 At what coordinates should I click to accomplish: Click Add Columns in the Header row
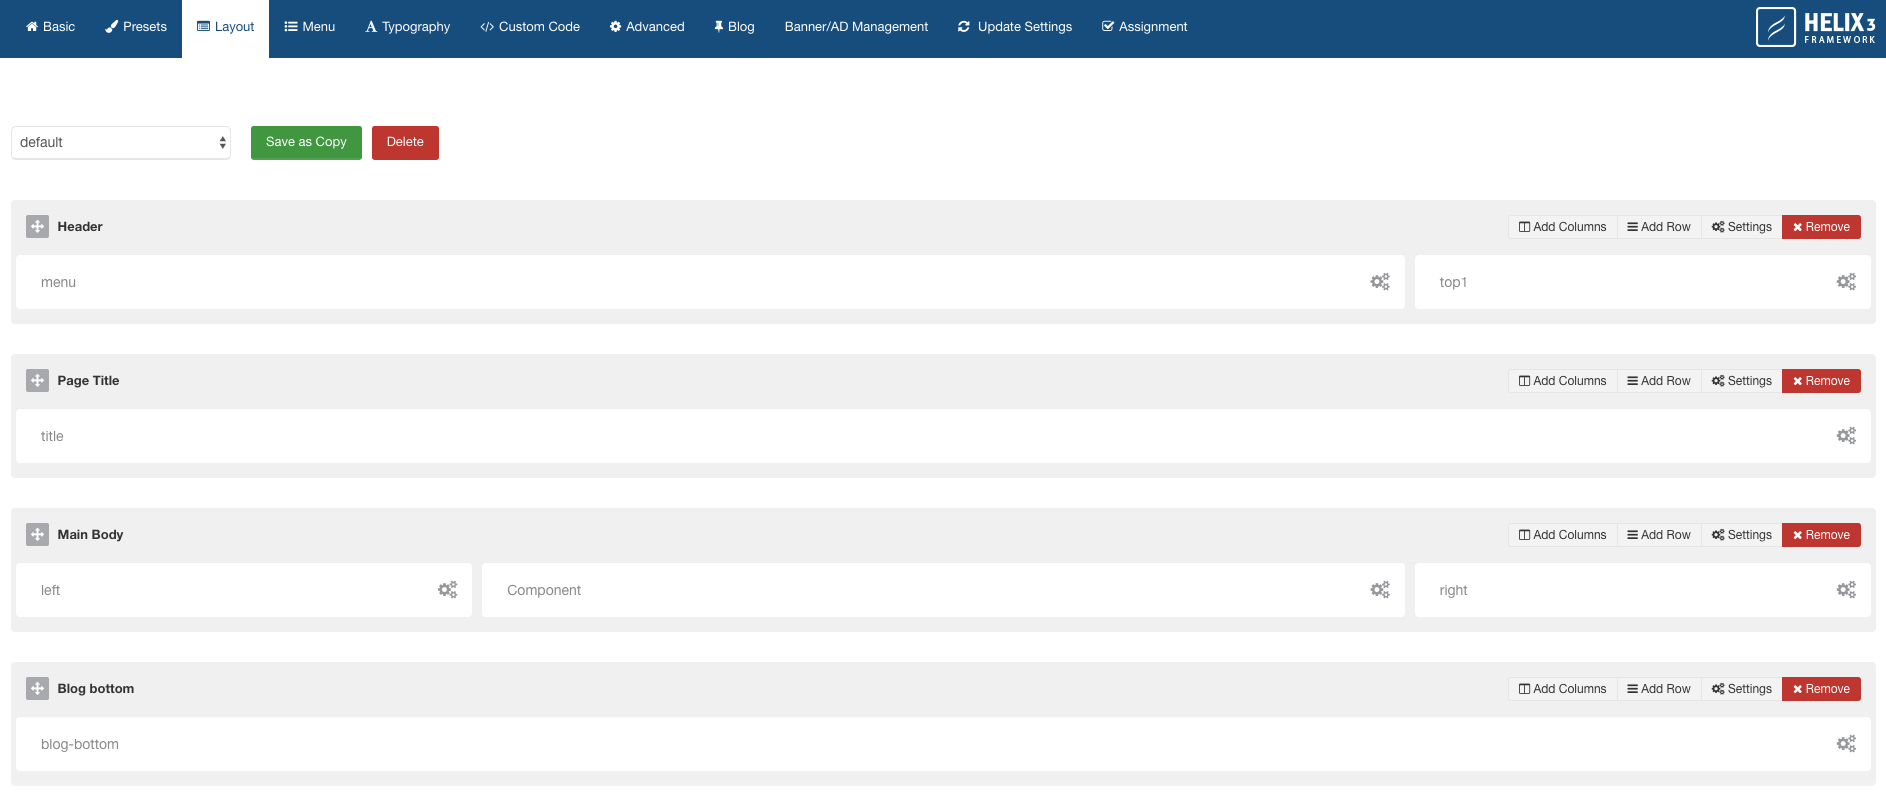(x=1562, y=227)
